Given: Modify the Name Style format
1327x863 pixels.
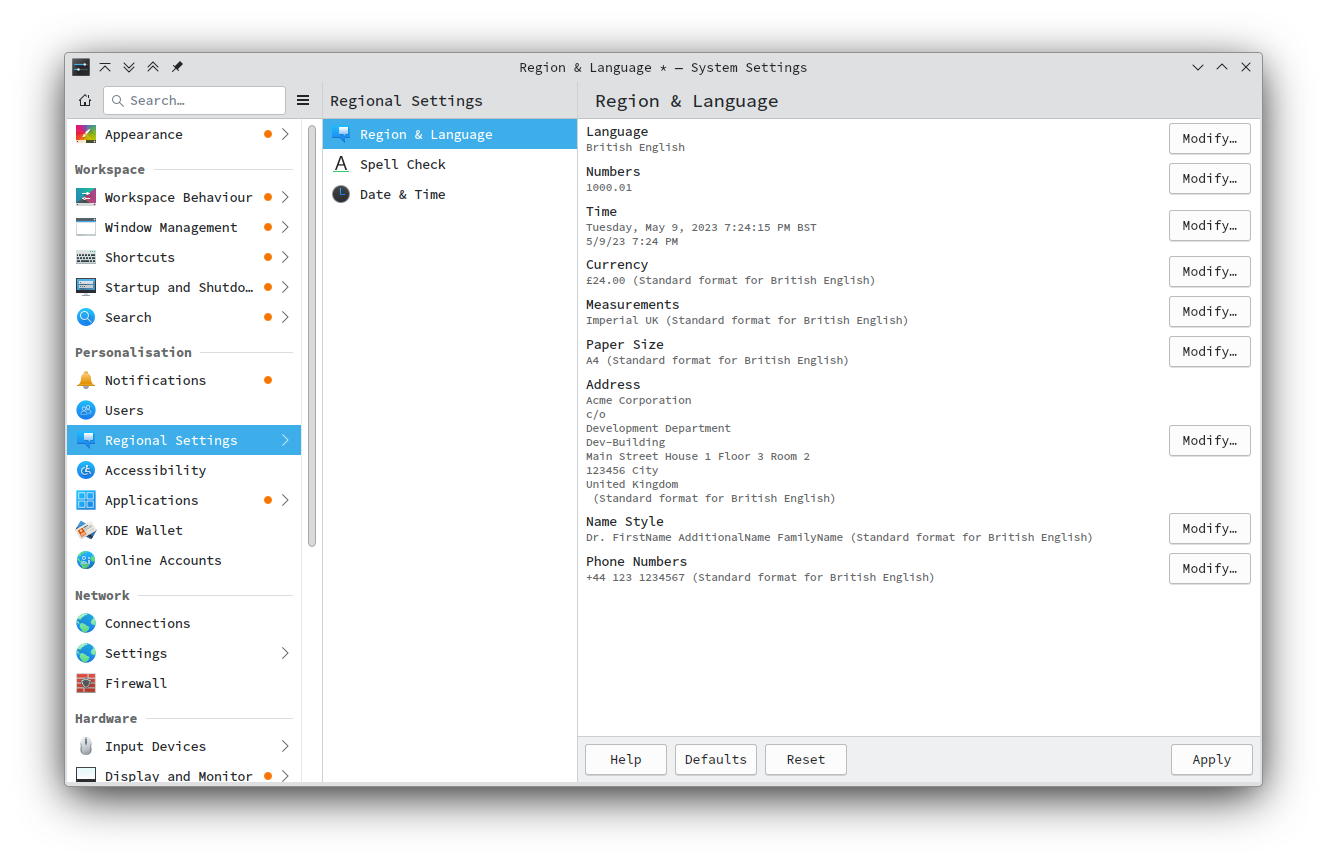Looking at the screenshot, I should coord(1210,529).
